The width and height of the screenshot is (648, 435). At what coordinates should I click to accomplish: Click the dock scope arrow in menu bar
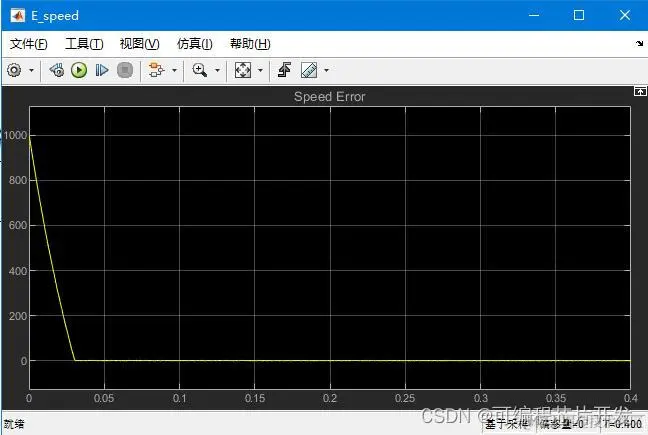[x=639, y=43]
